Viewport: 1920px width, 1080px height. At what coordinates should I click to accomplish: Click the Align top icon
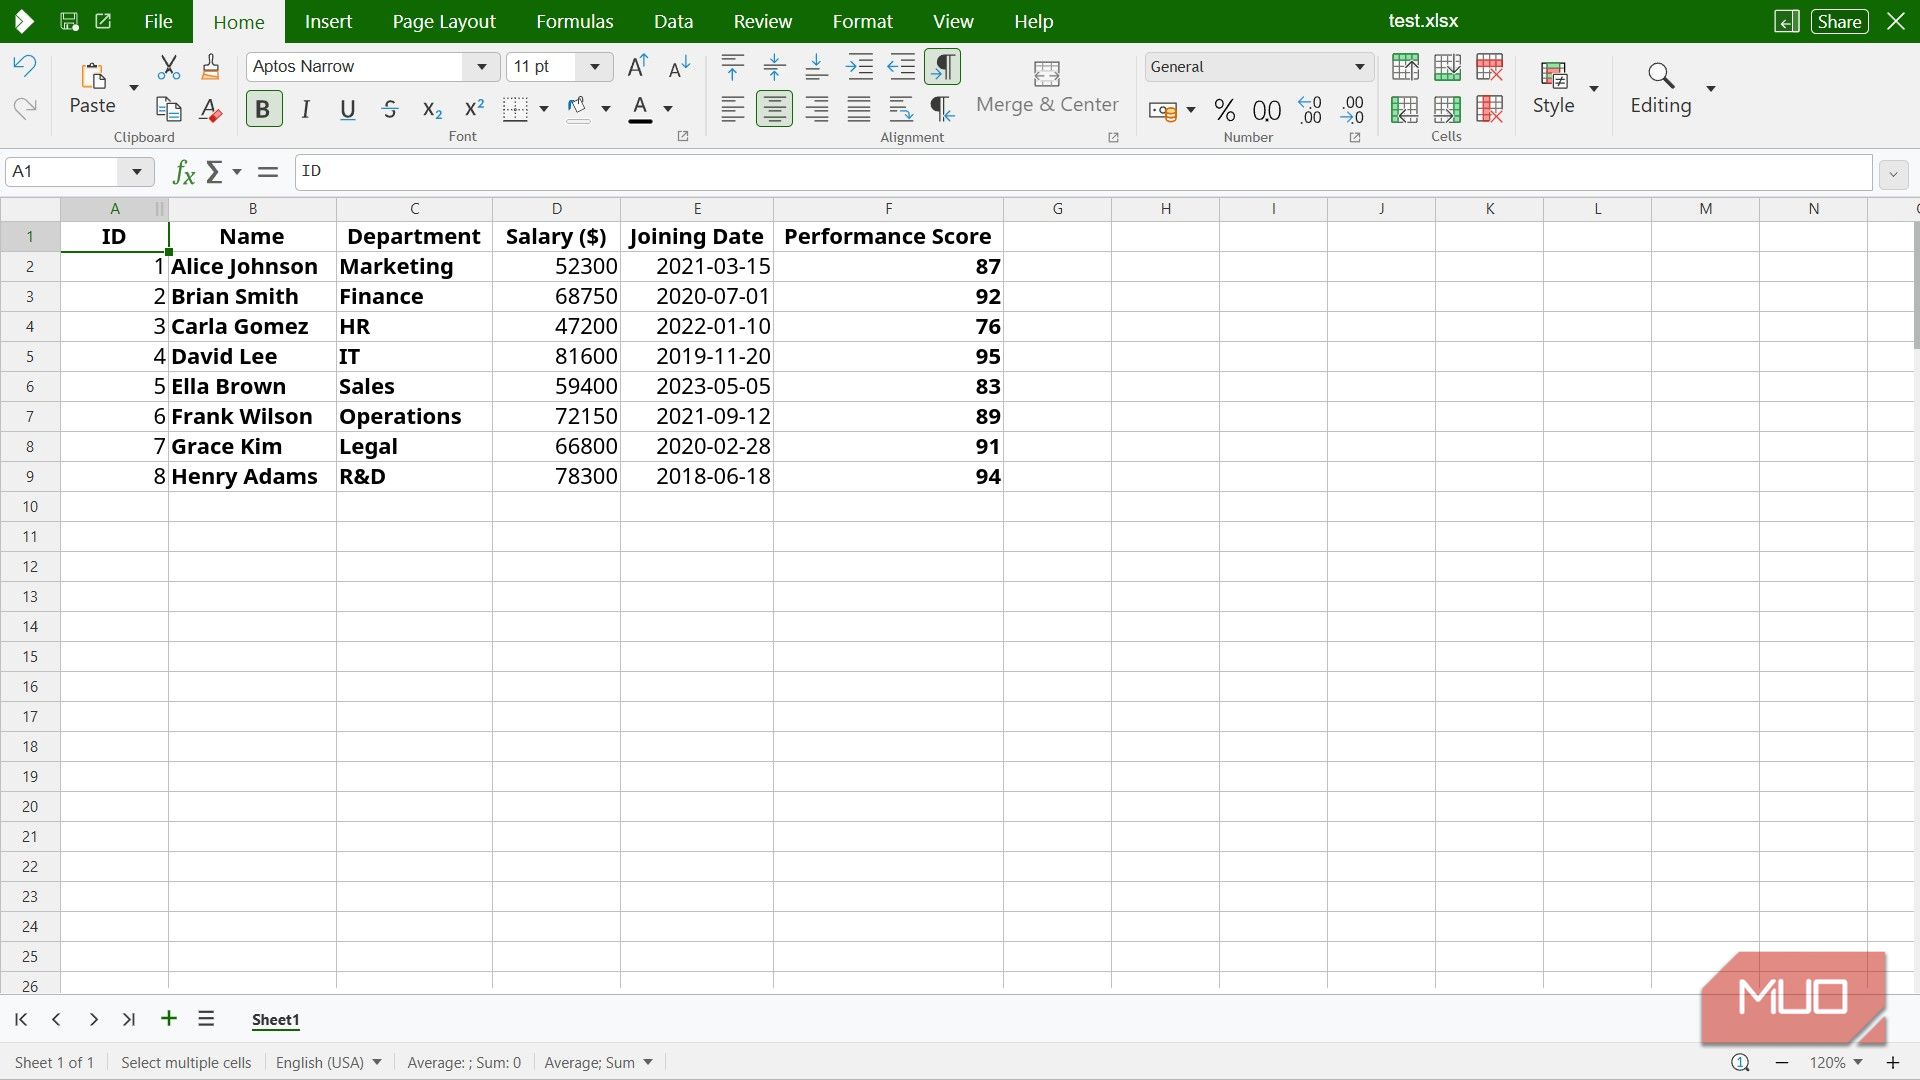click(732, 67)
